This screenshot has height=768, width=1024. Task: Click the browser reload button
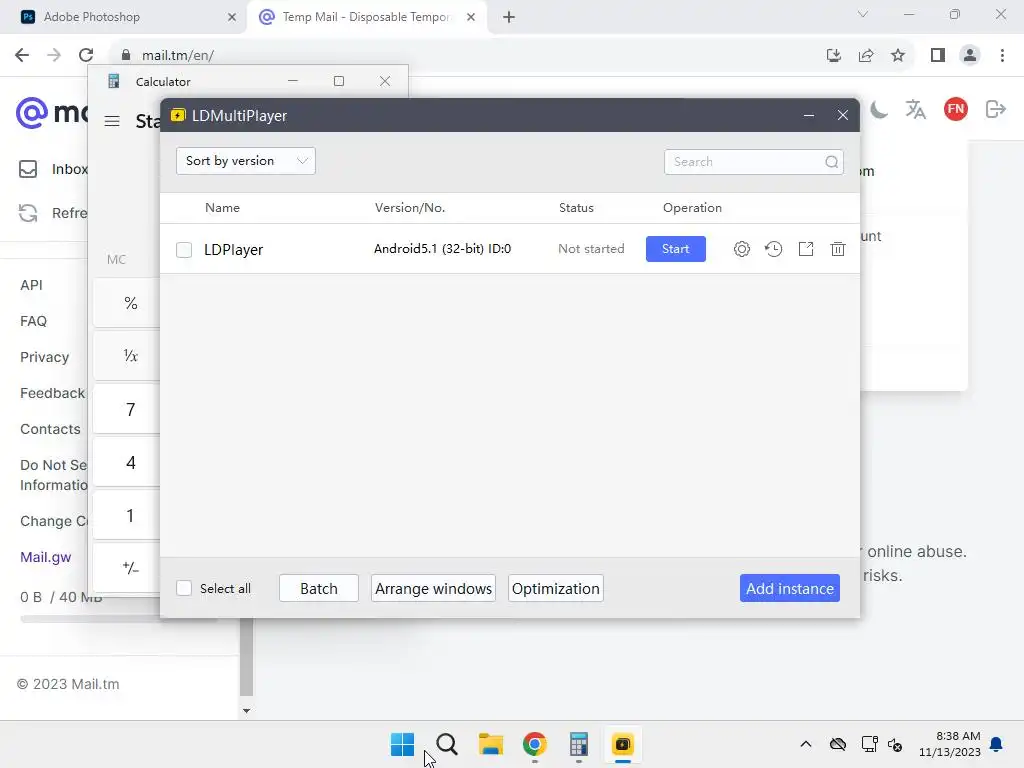(86, 55)
